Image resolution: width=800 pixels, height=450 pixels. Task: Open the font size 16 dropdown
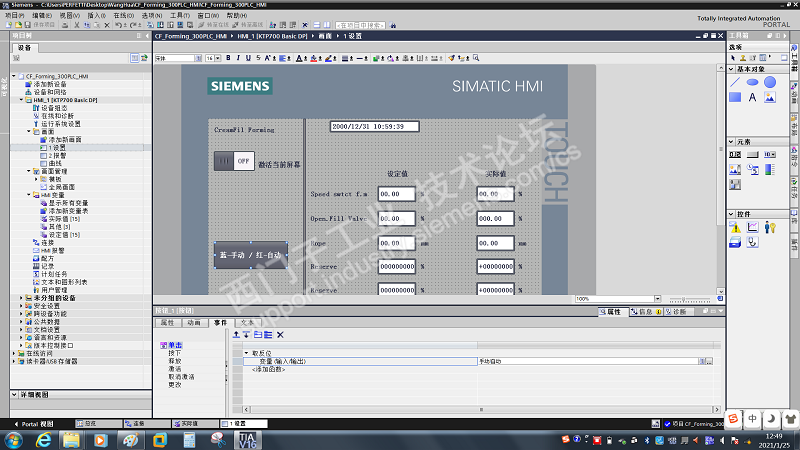(218, 58)
